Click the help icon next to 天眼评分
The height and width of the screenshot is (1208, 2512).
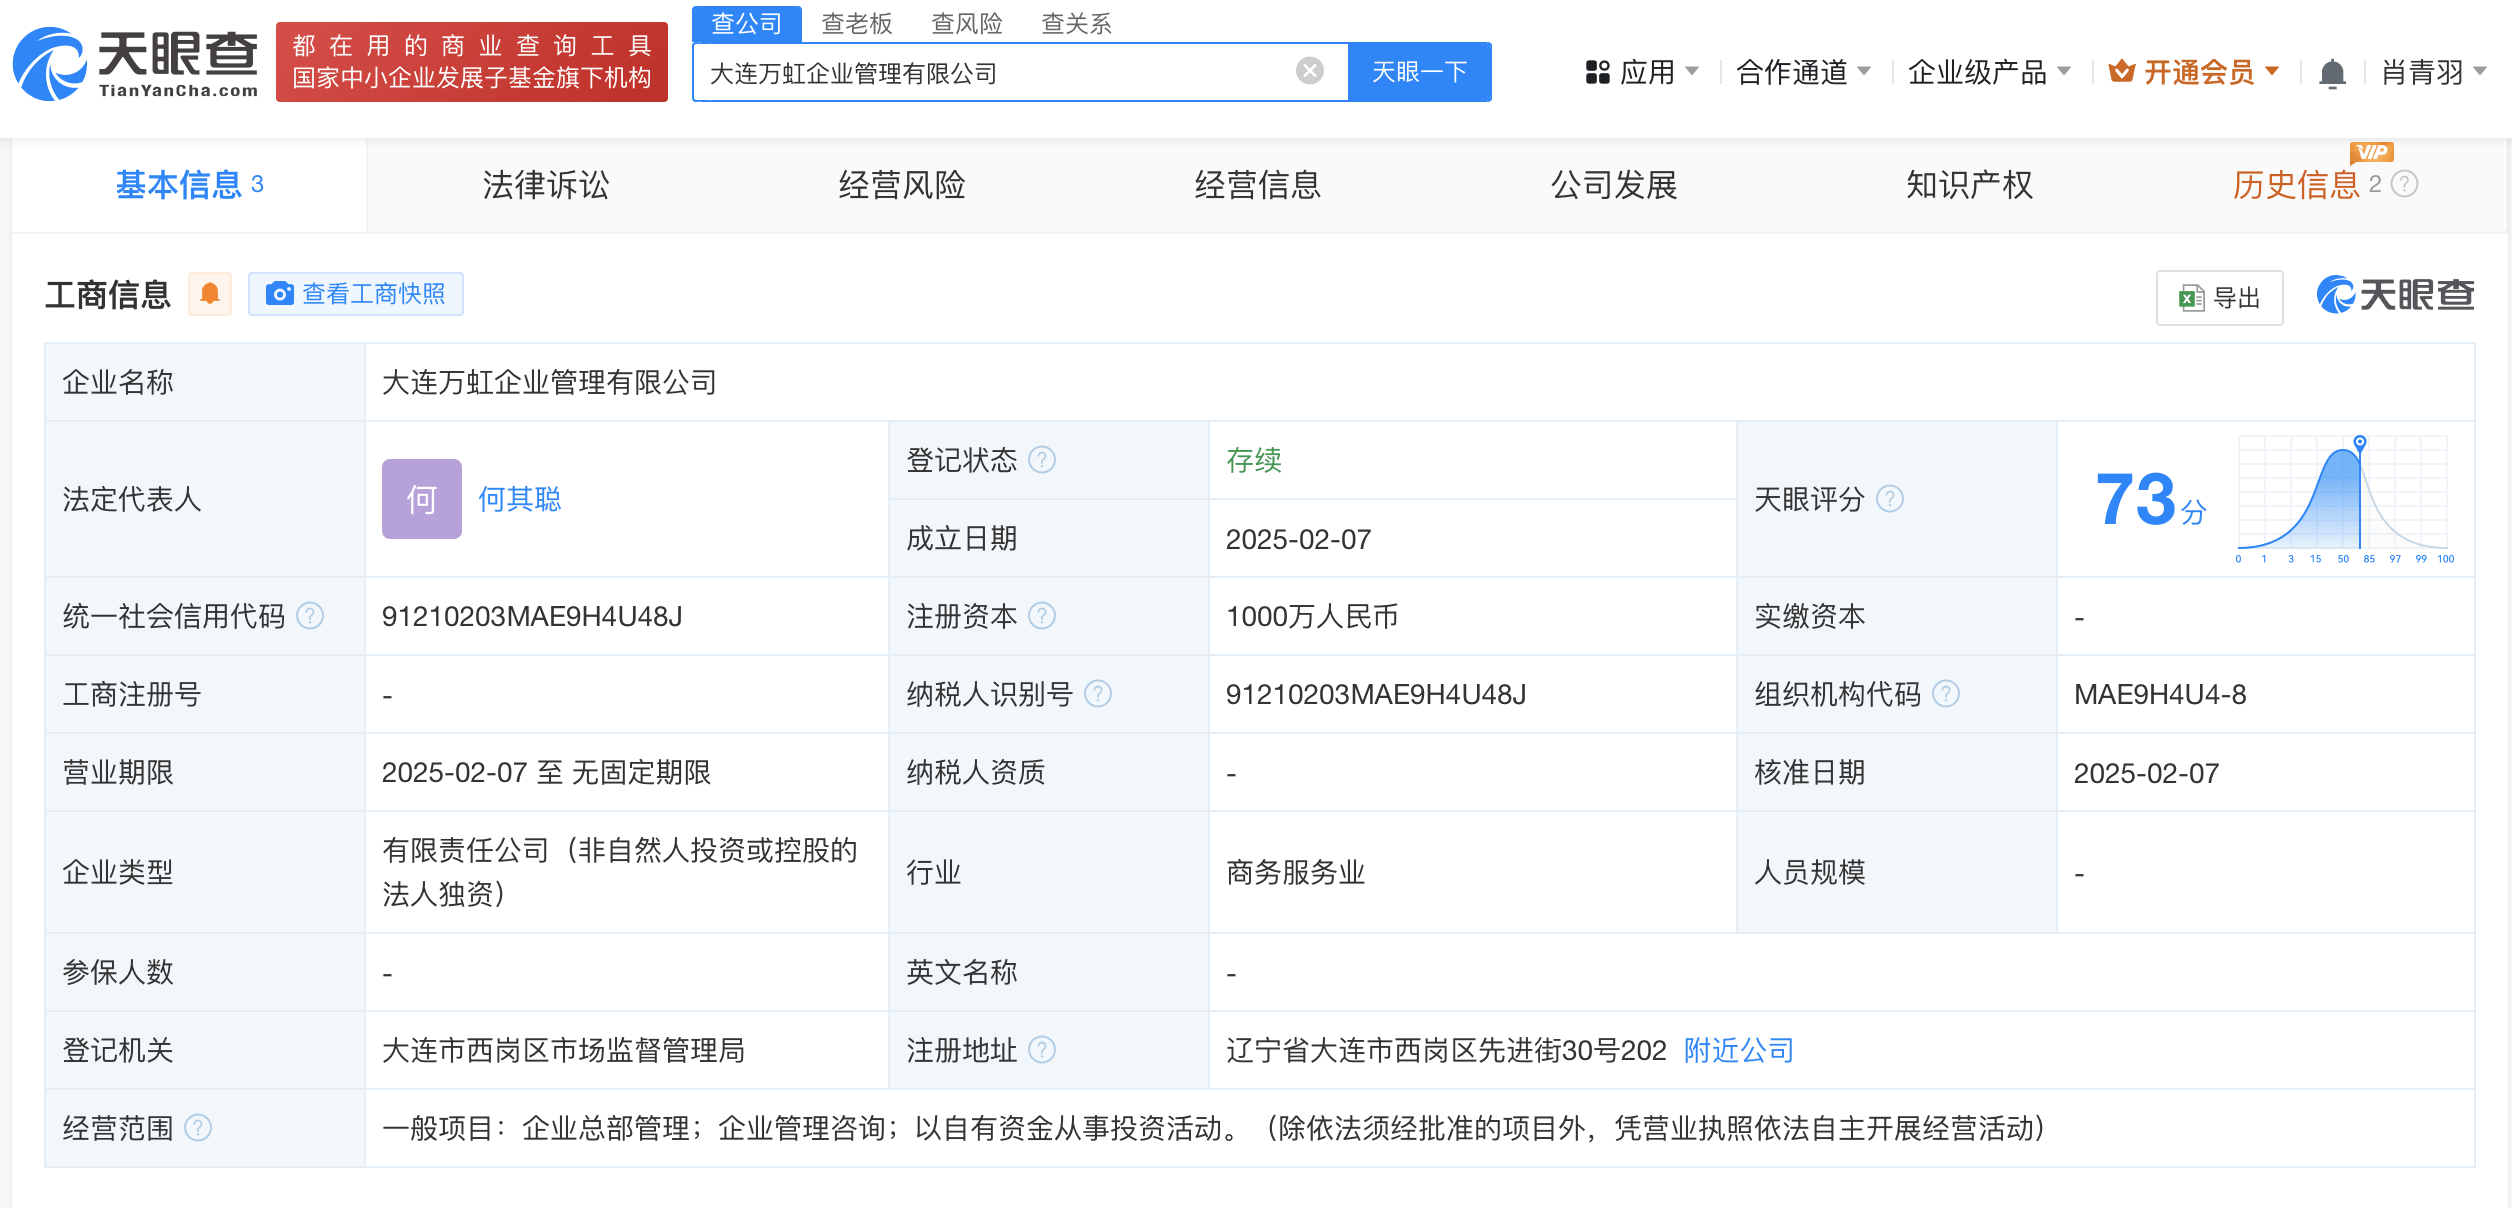1890,499
